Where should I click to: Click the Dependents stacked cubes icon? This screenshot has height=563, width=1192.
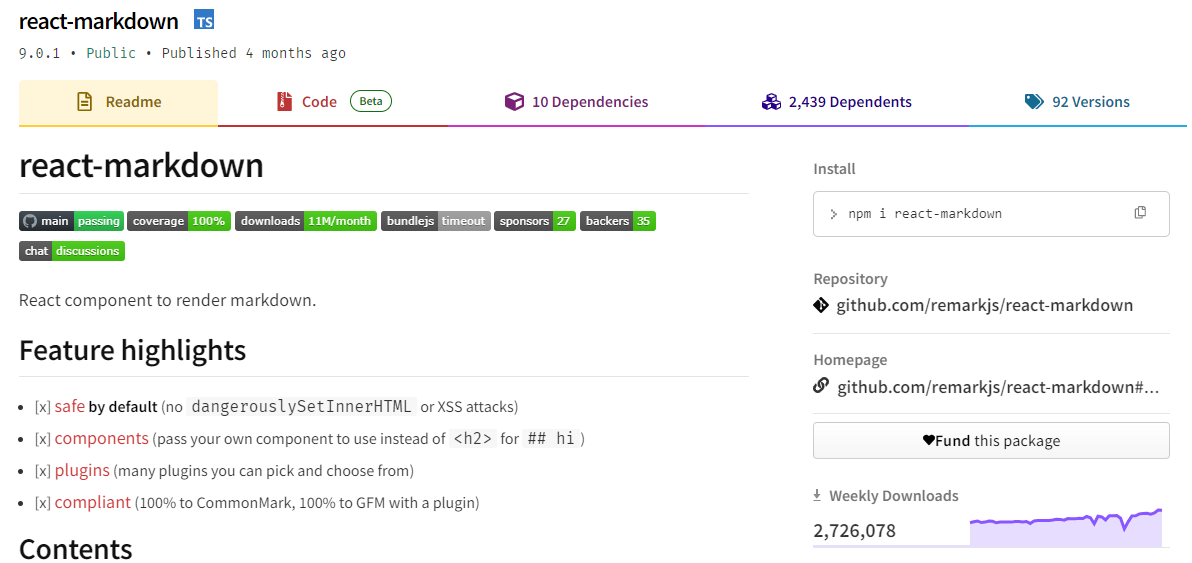pos(772,102)
